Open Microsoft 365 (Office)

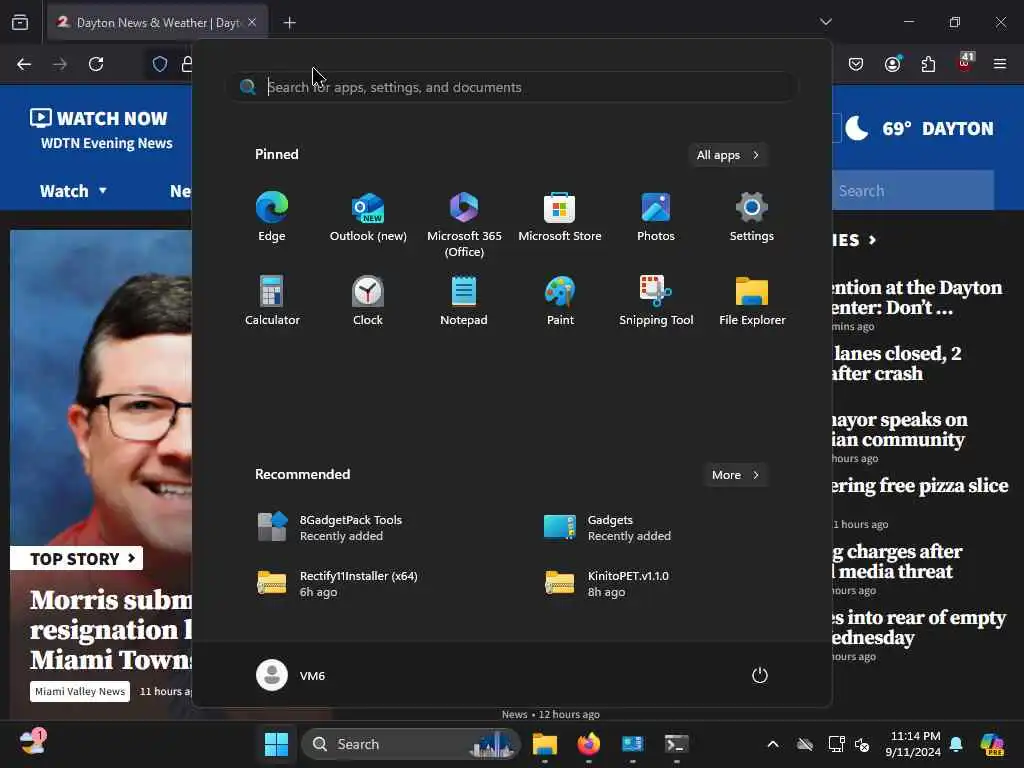(x=464, y=224)
